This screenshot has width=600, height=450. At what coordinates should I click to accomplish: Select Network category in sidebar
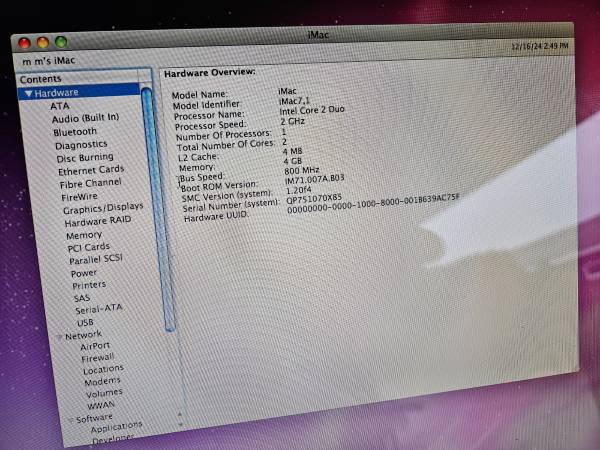83,336
